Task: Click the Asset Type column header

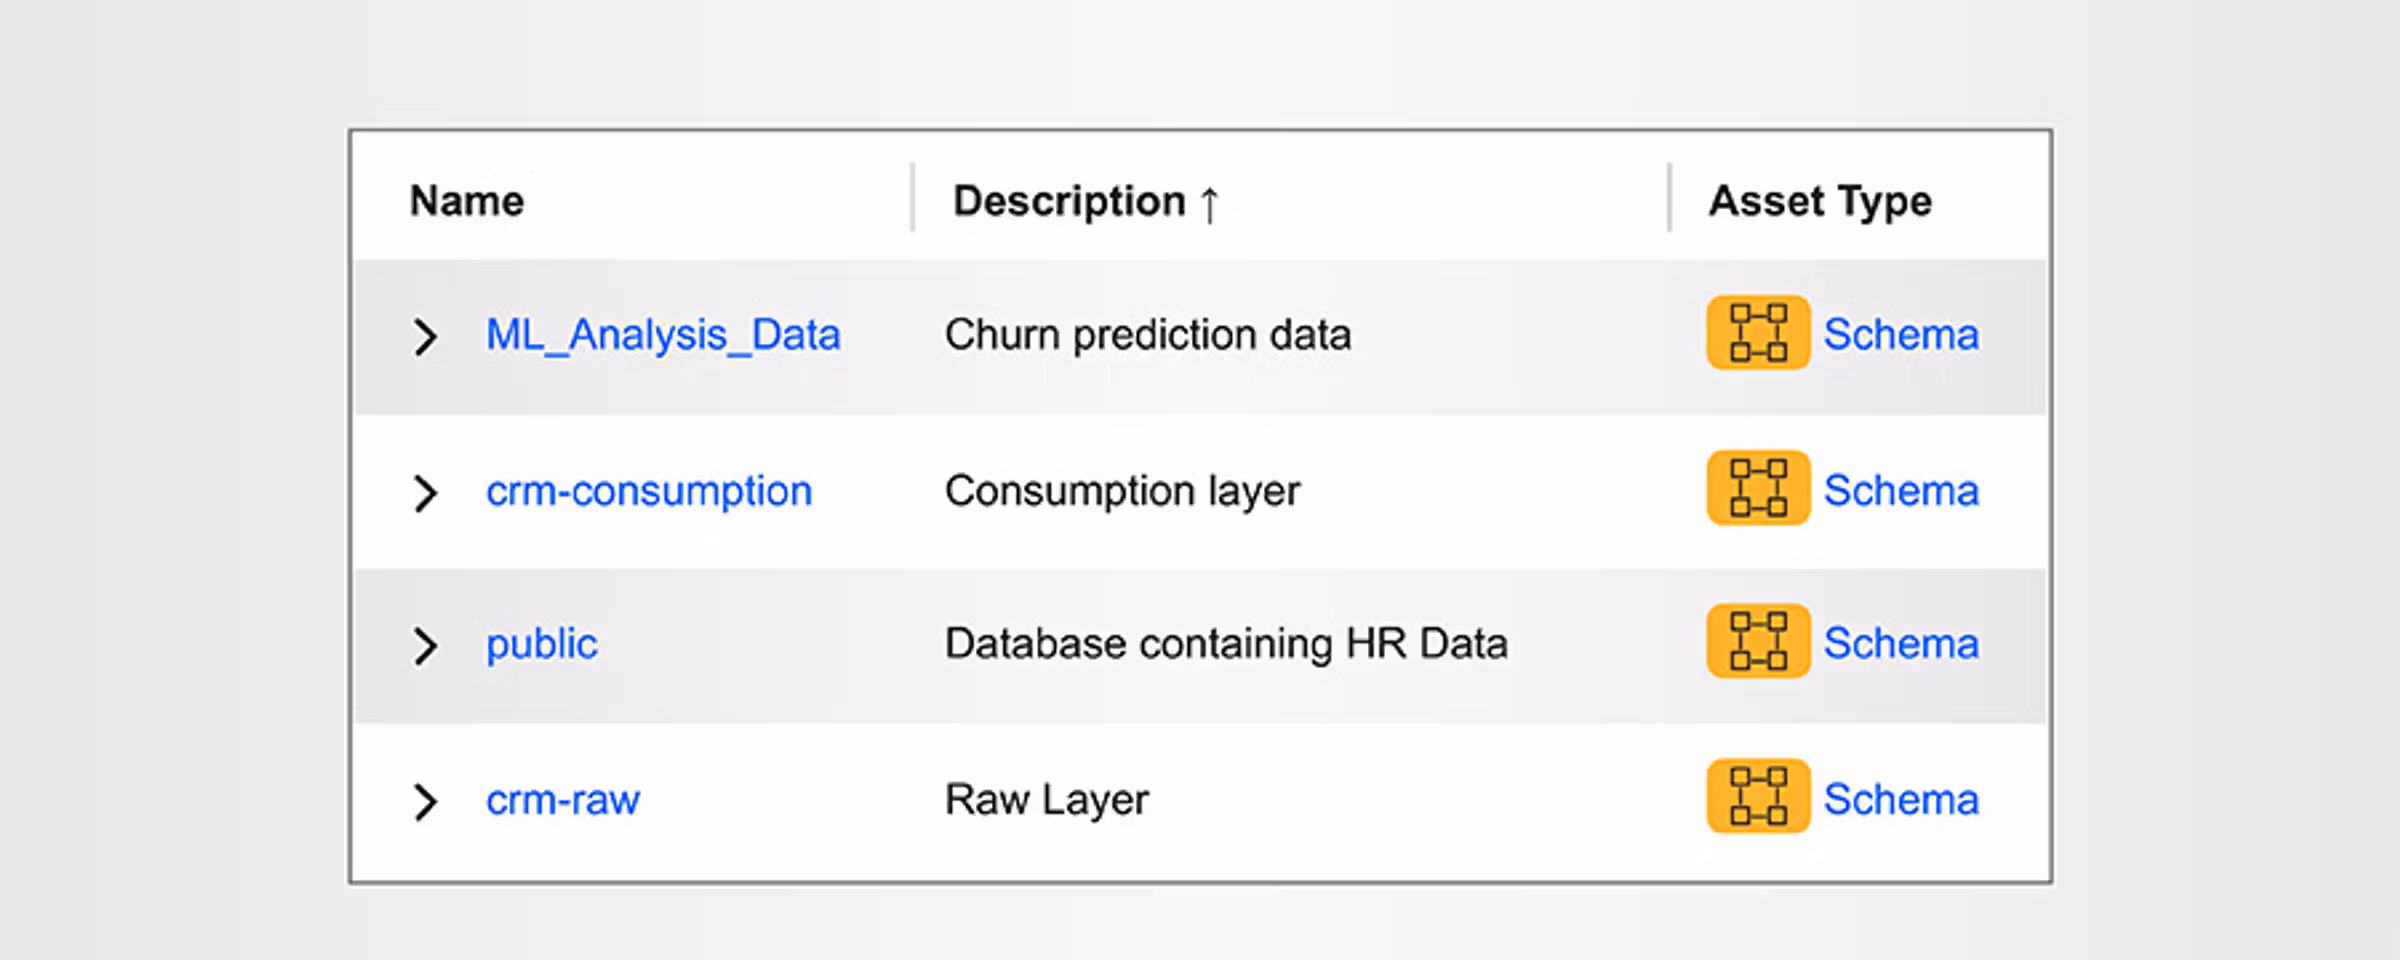Action: (1819, 201)
